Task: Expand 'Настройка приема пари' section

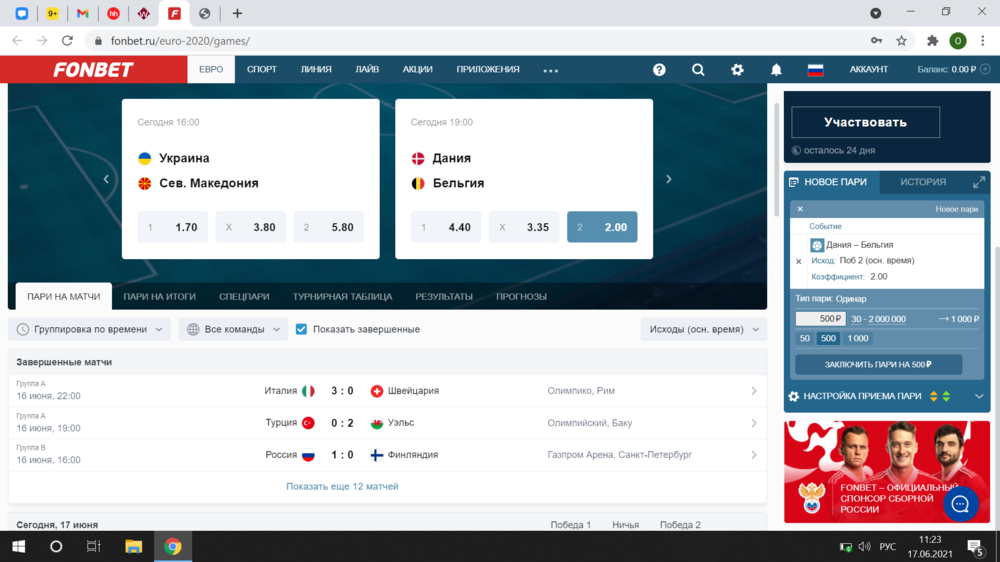Action: 979,396
